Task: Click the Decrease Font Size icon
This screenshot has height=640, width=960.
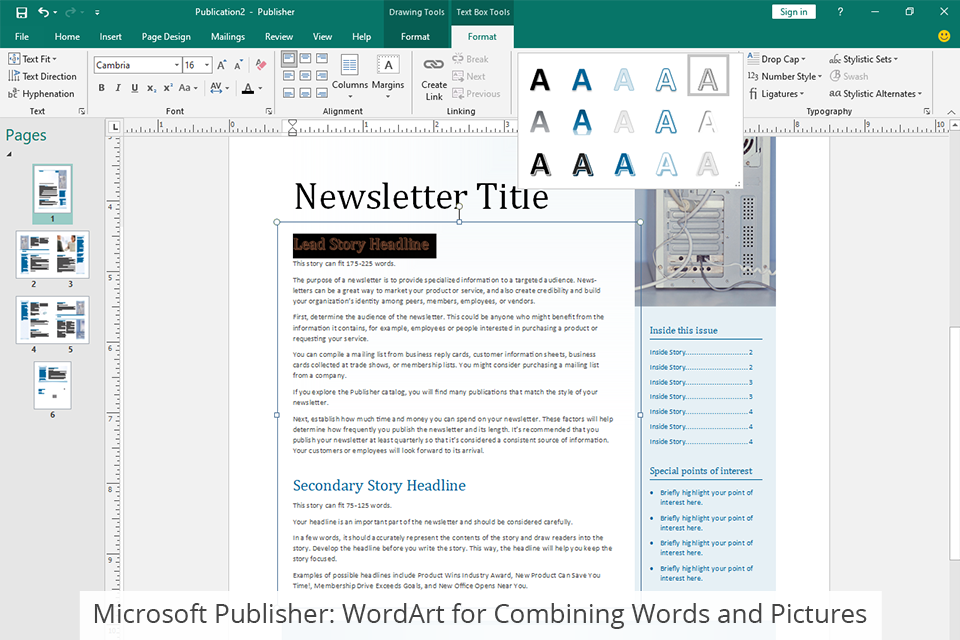Action: click(238, 65)
